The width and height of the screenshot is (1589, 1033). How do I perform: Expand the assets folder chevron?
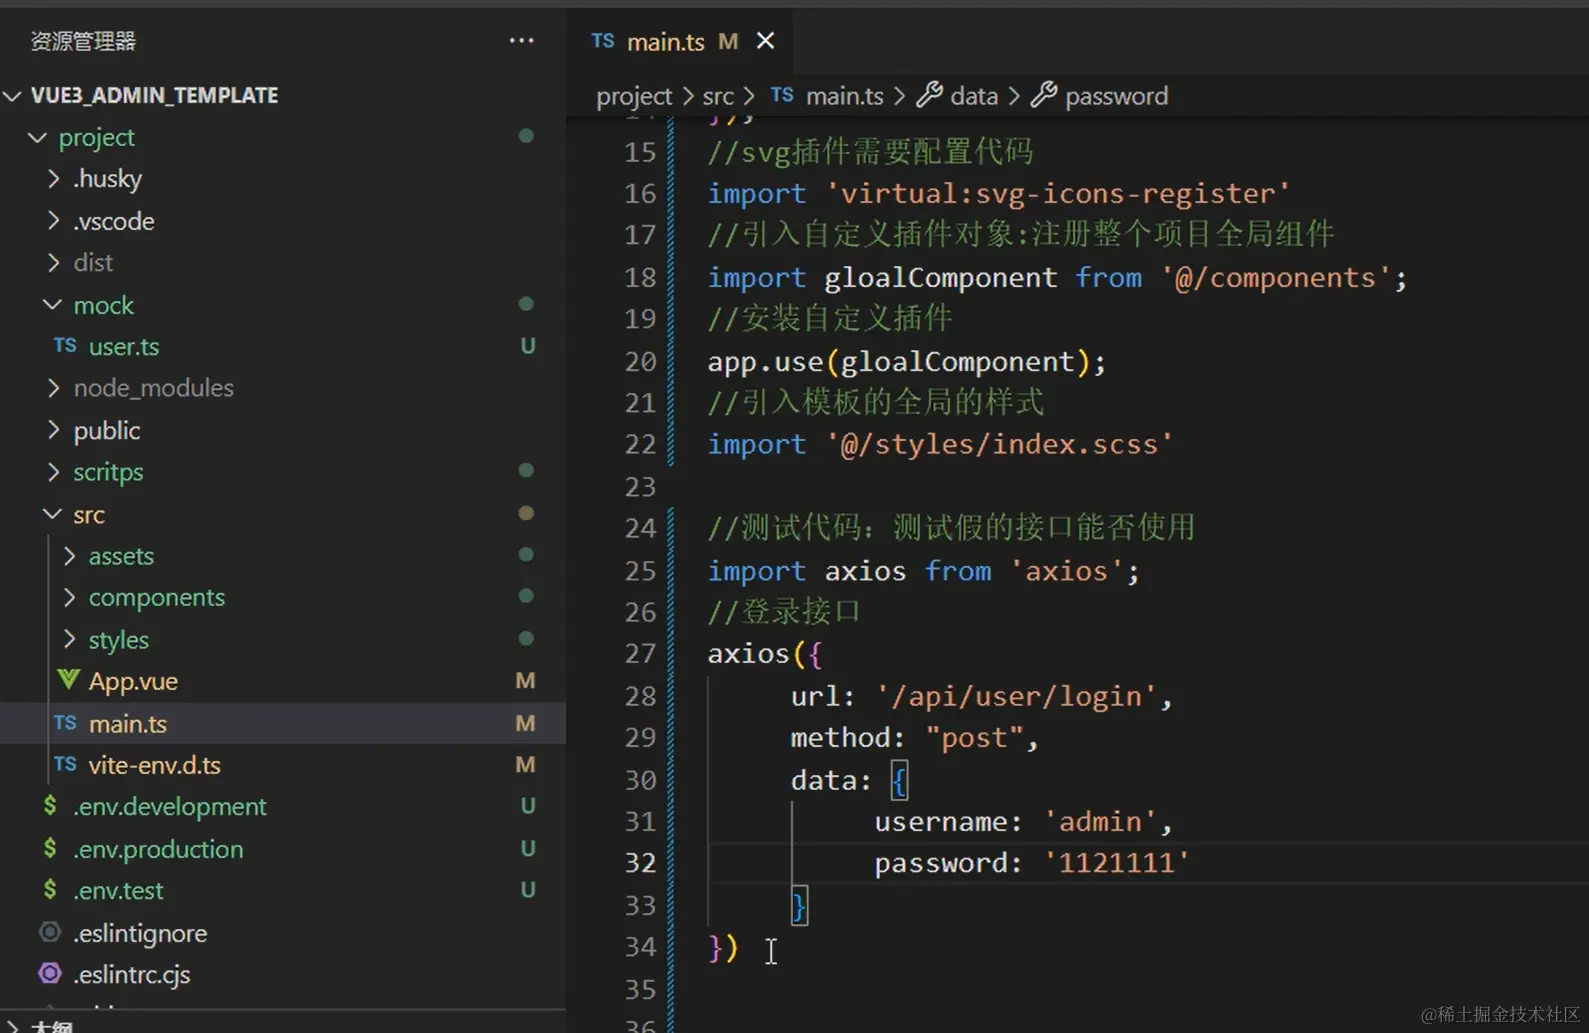point(70,556)
